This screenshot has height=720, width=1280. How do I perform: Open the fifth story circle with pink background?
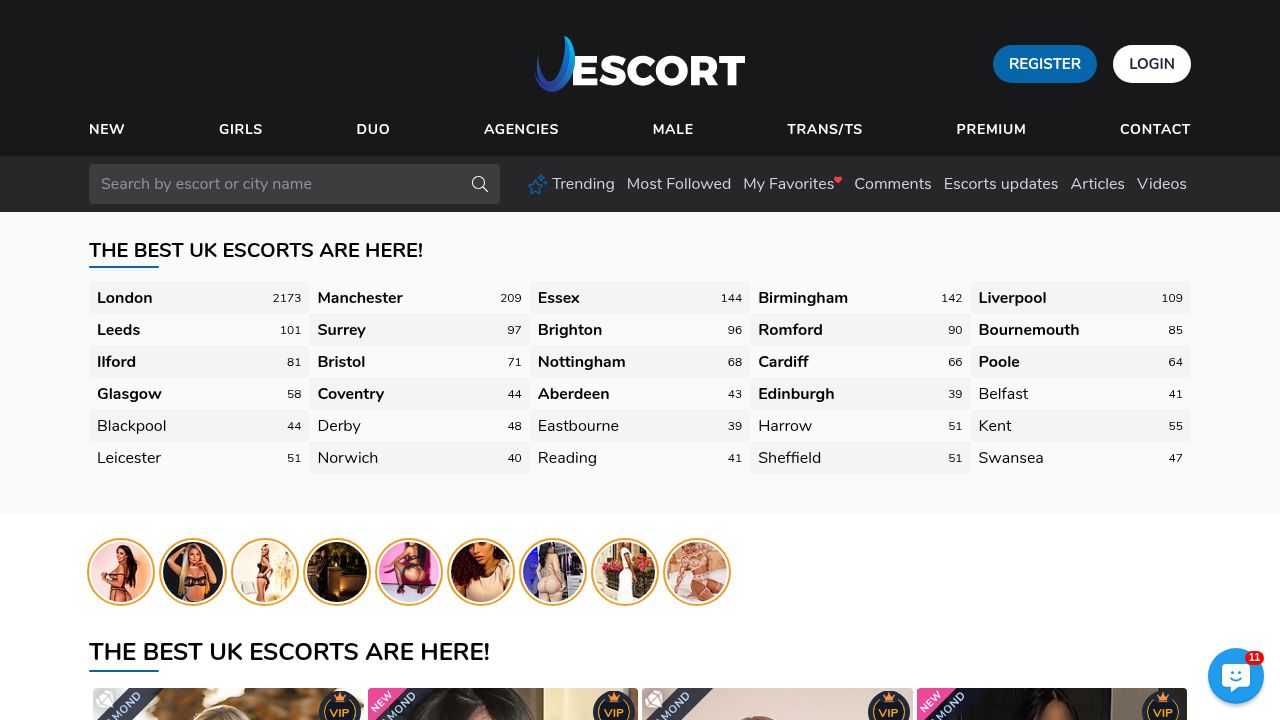409,572
